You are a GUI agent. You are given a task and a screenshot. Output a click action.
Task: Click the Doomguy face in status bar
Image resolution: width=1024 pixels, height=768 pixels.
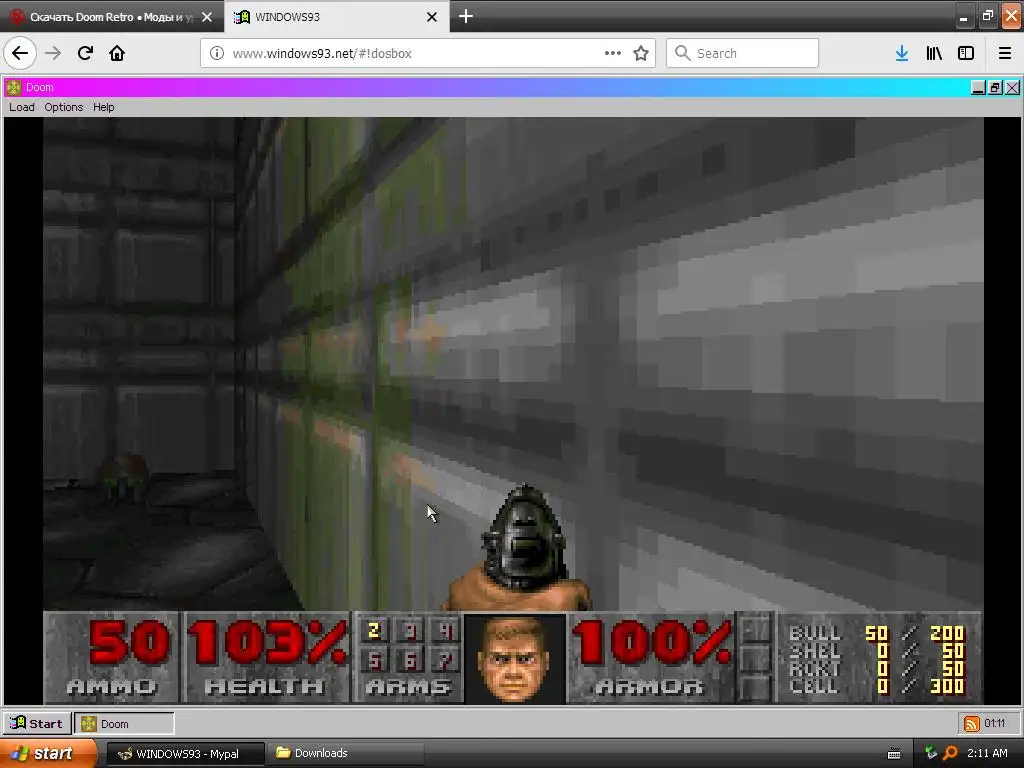point(515,658)
